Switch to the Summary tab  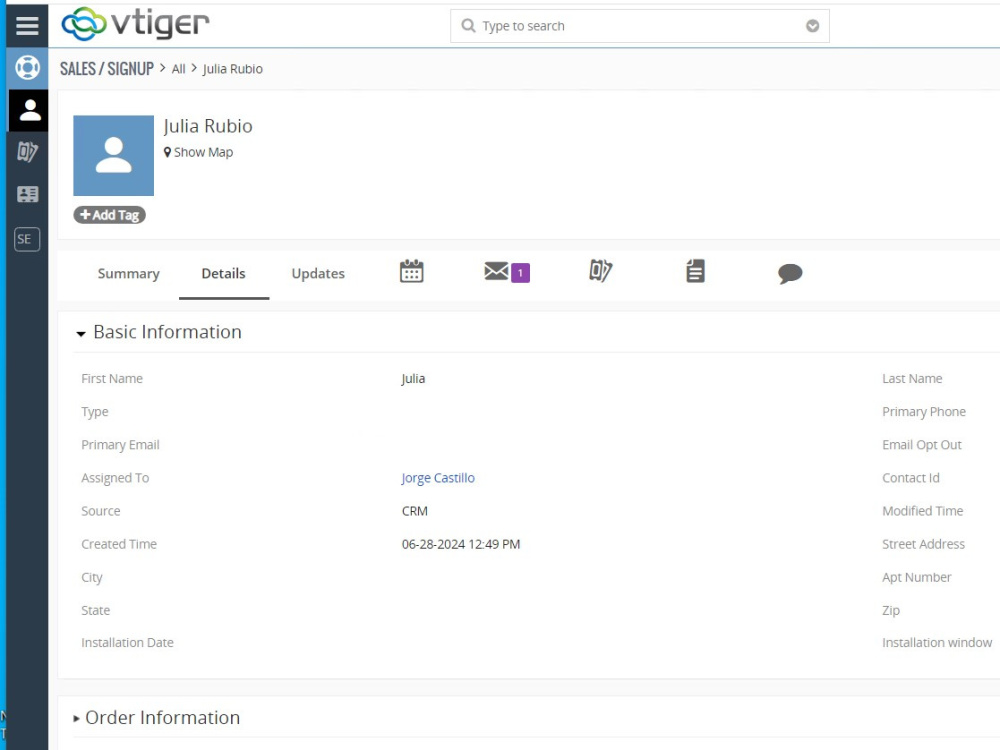[x=129, y=274]
